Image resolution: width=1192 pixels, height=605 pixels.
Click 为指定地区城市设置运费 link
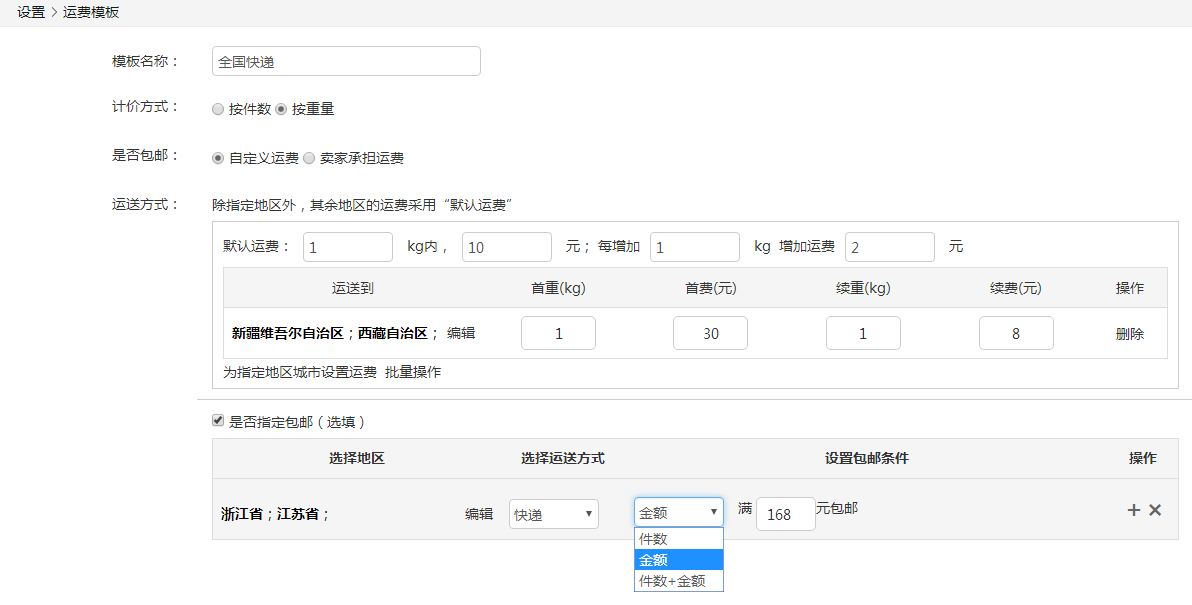tap(299, 372)
